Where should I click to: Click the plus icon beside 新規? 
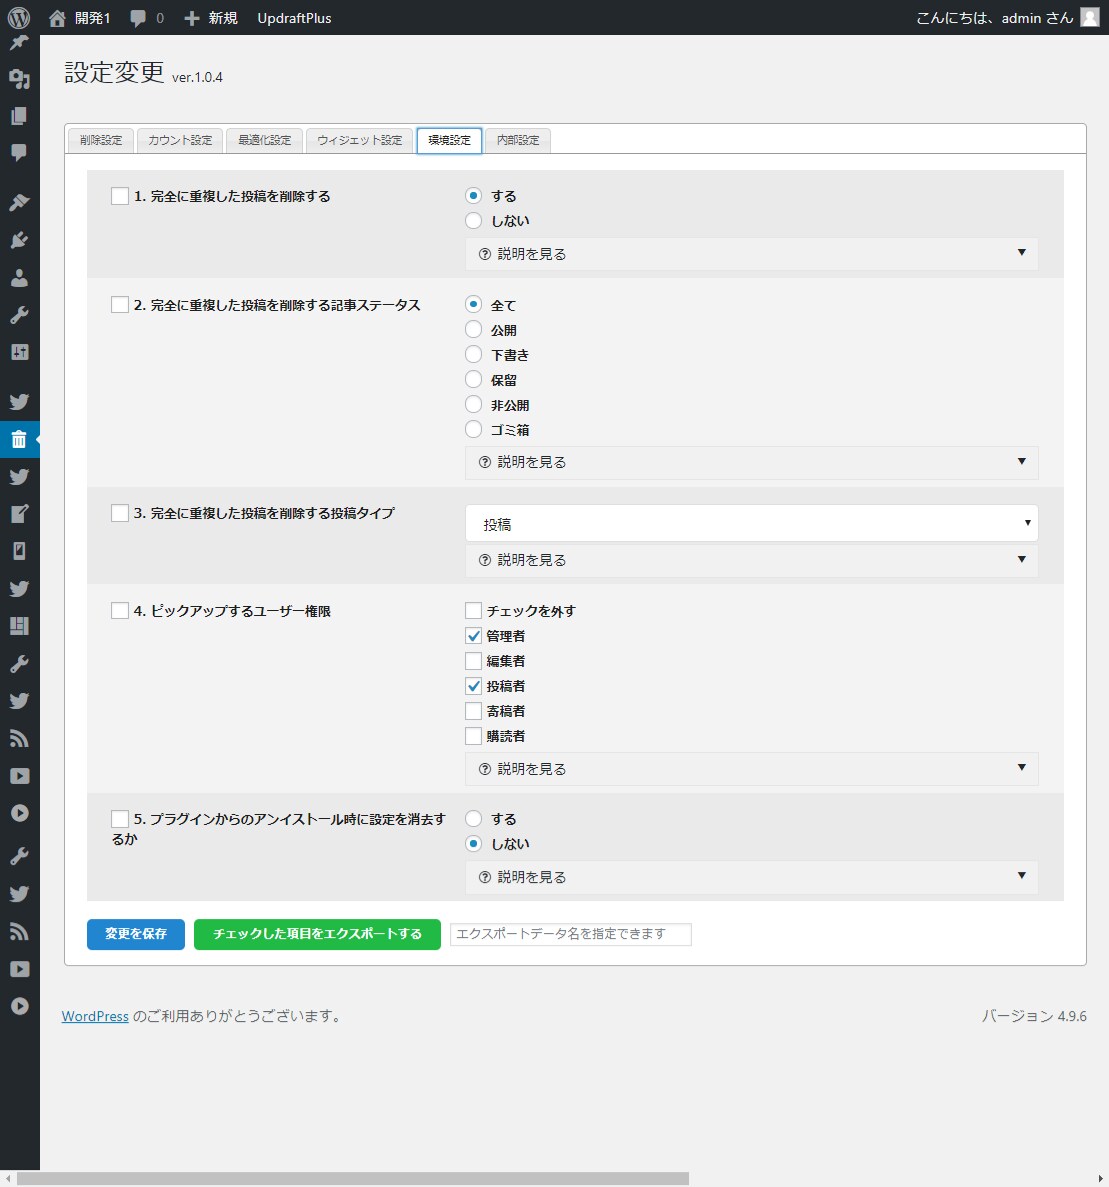192,18
